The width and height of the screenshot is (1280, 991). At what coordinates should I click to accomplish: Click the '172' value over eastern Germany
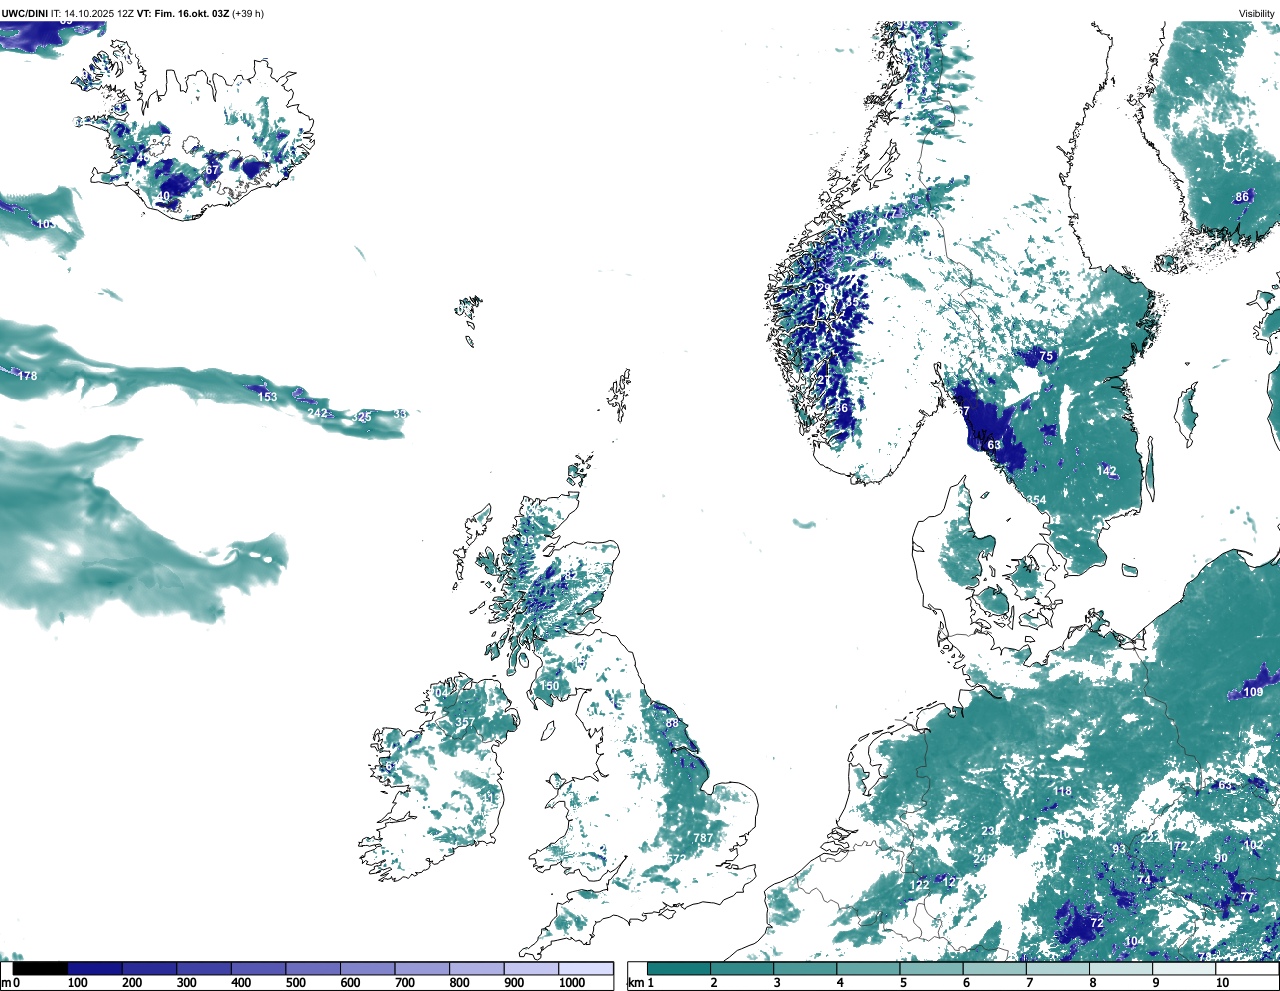tap(1178, 846)
